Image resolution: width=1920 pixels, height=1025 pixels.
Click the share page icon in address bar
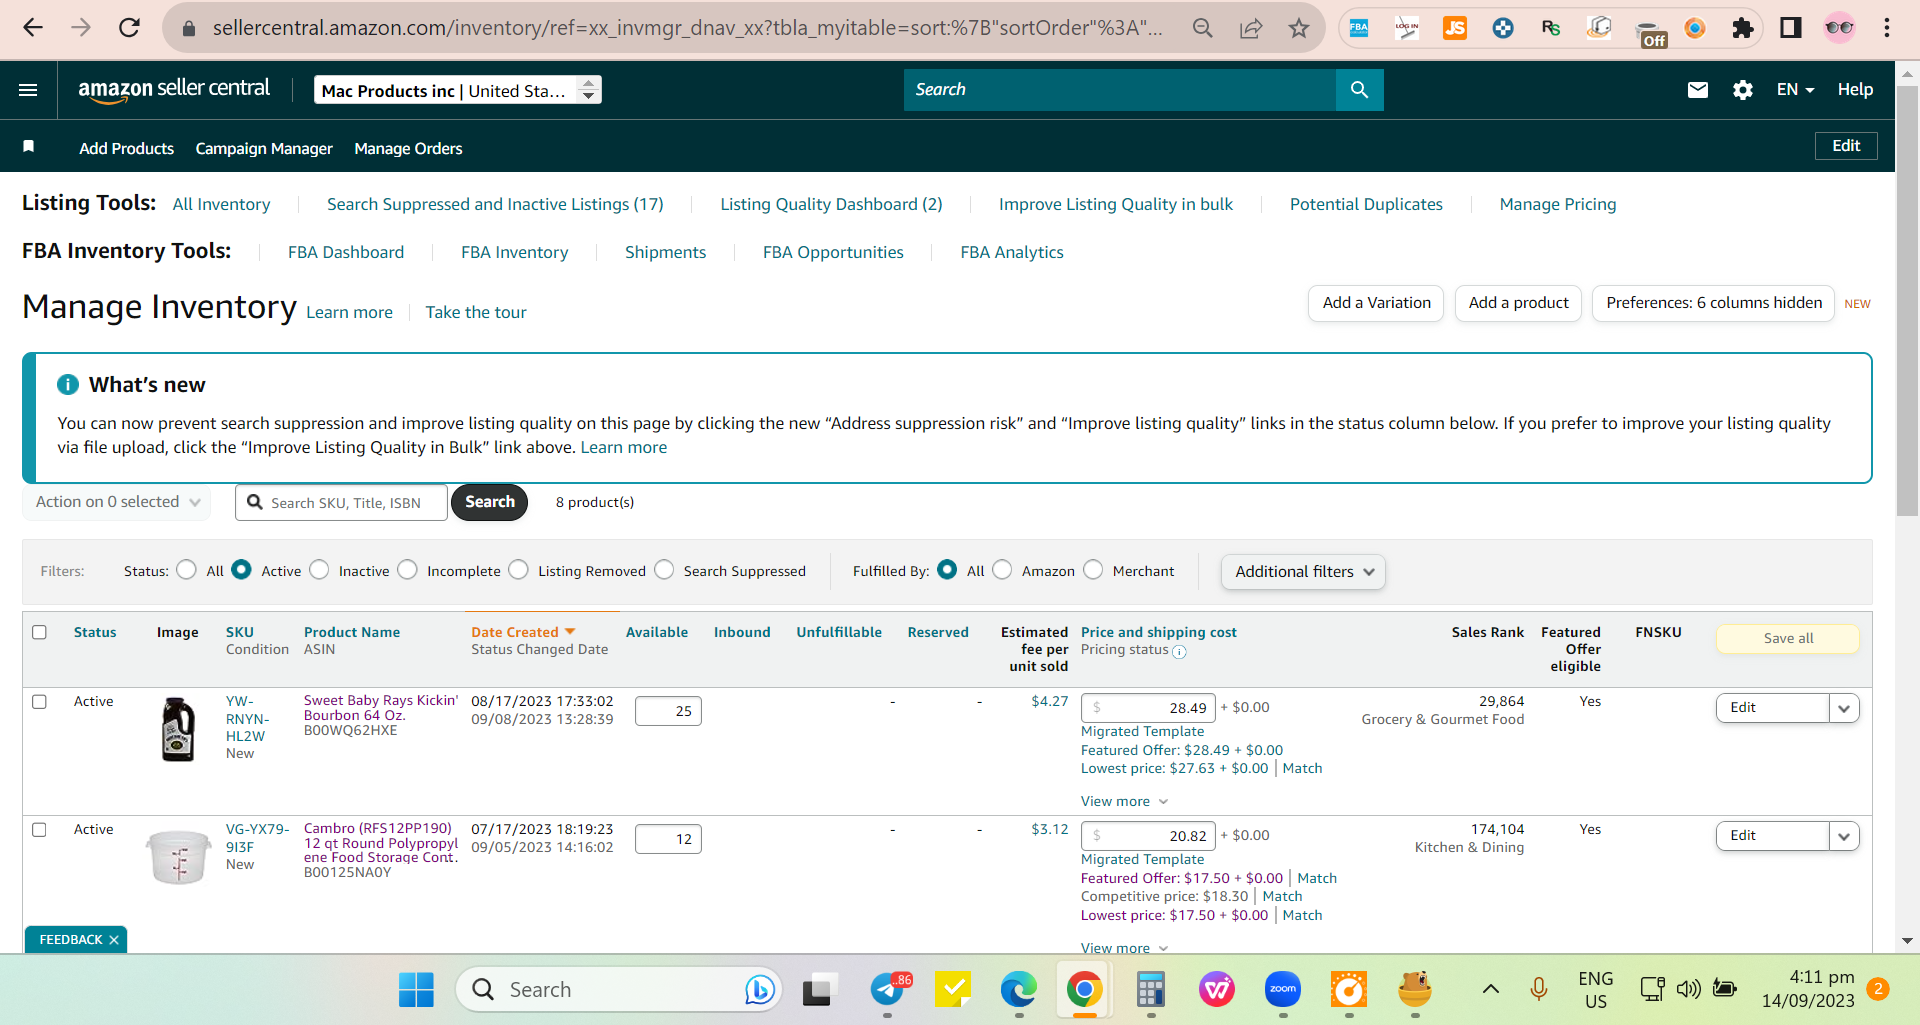[1251, 28]
